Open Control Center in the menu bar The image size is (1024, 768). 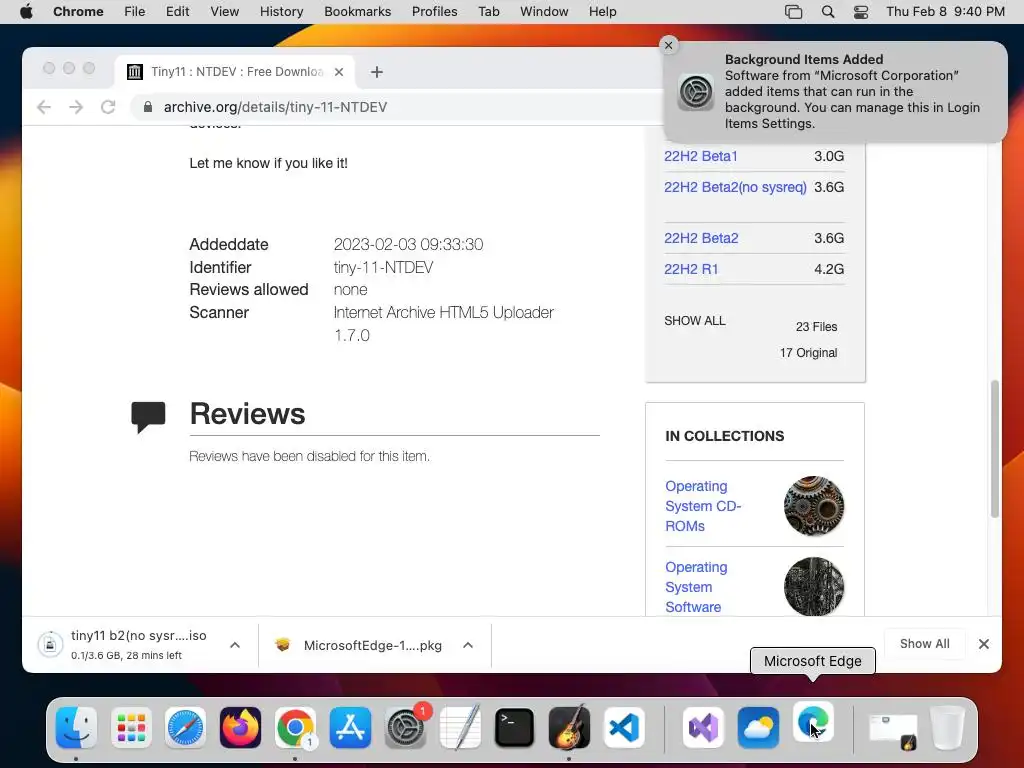861,12
